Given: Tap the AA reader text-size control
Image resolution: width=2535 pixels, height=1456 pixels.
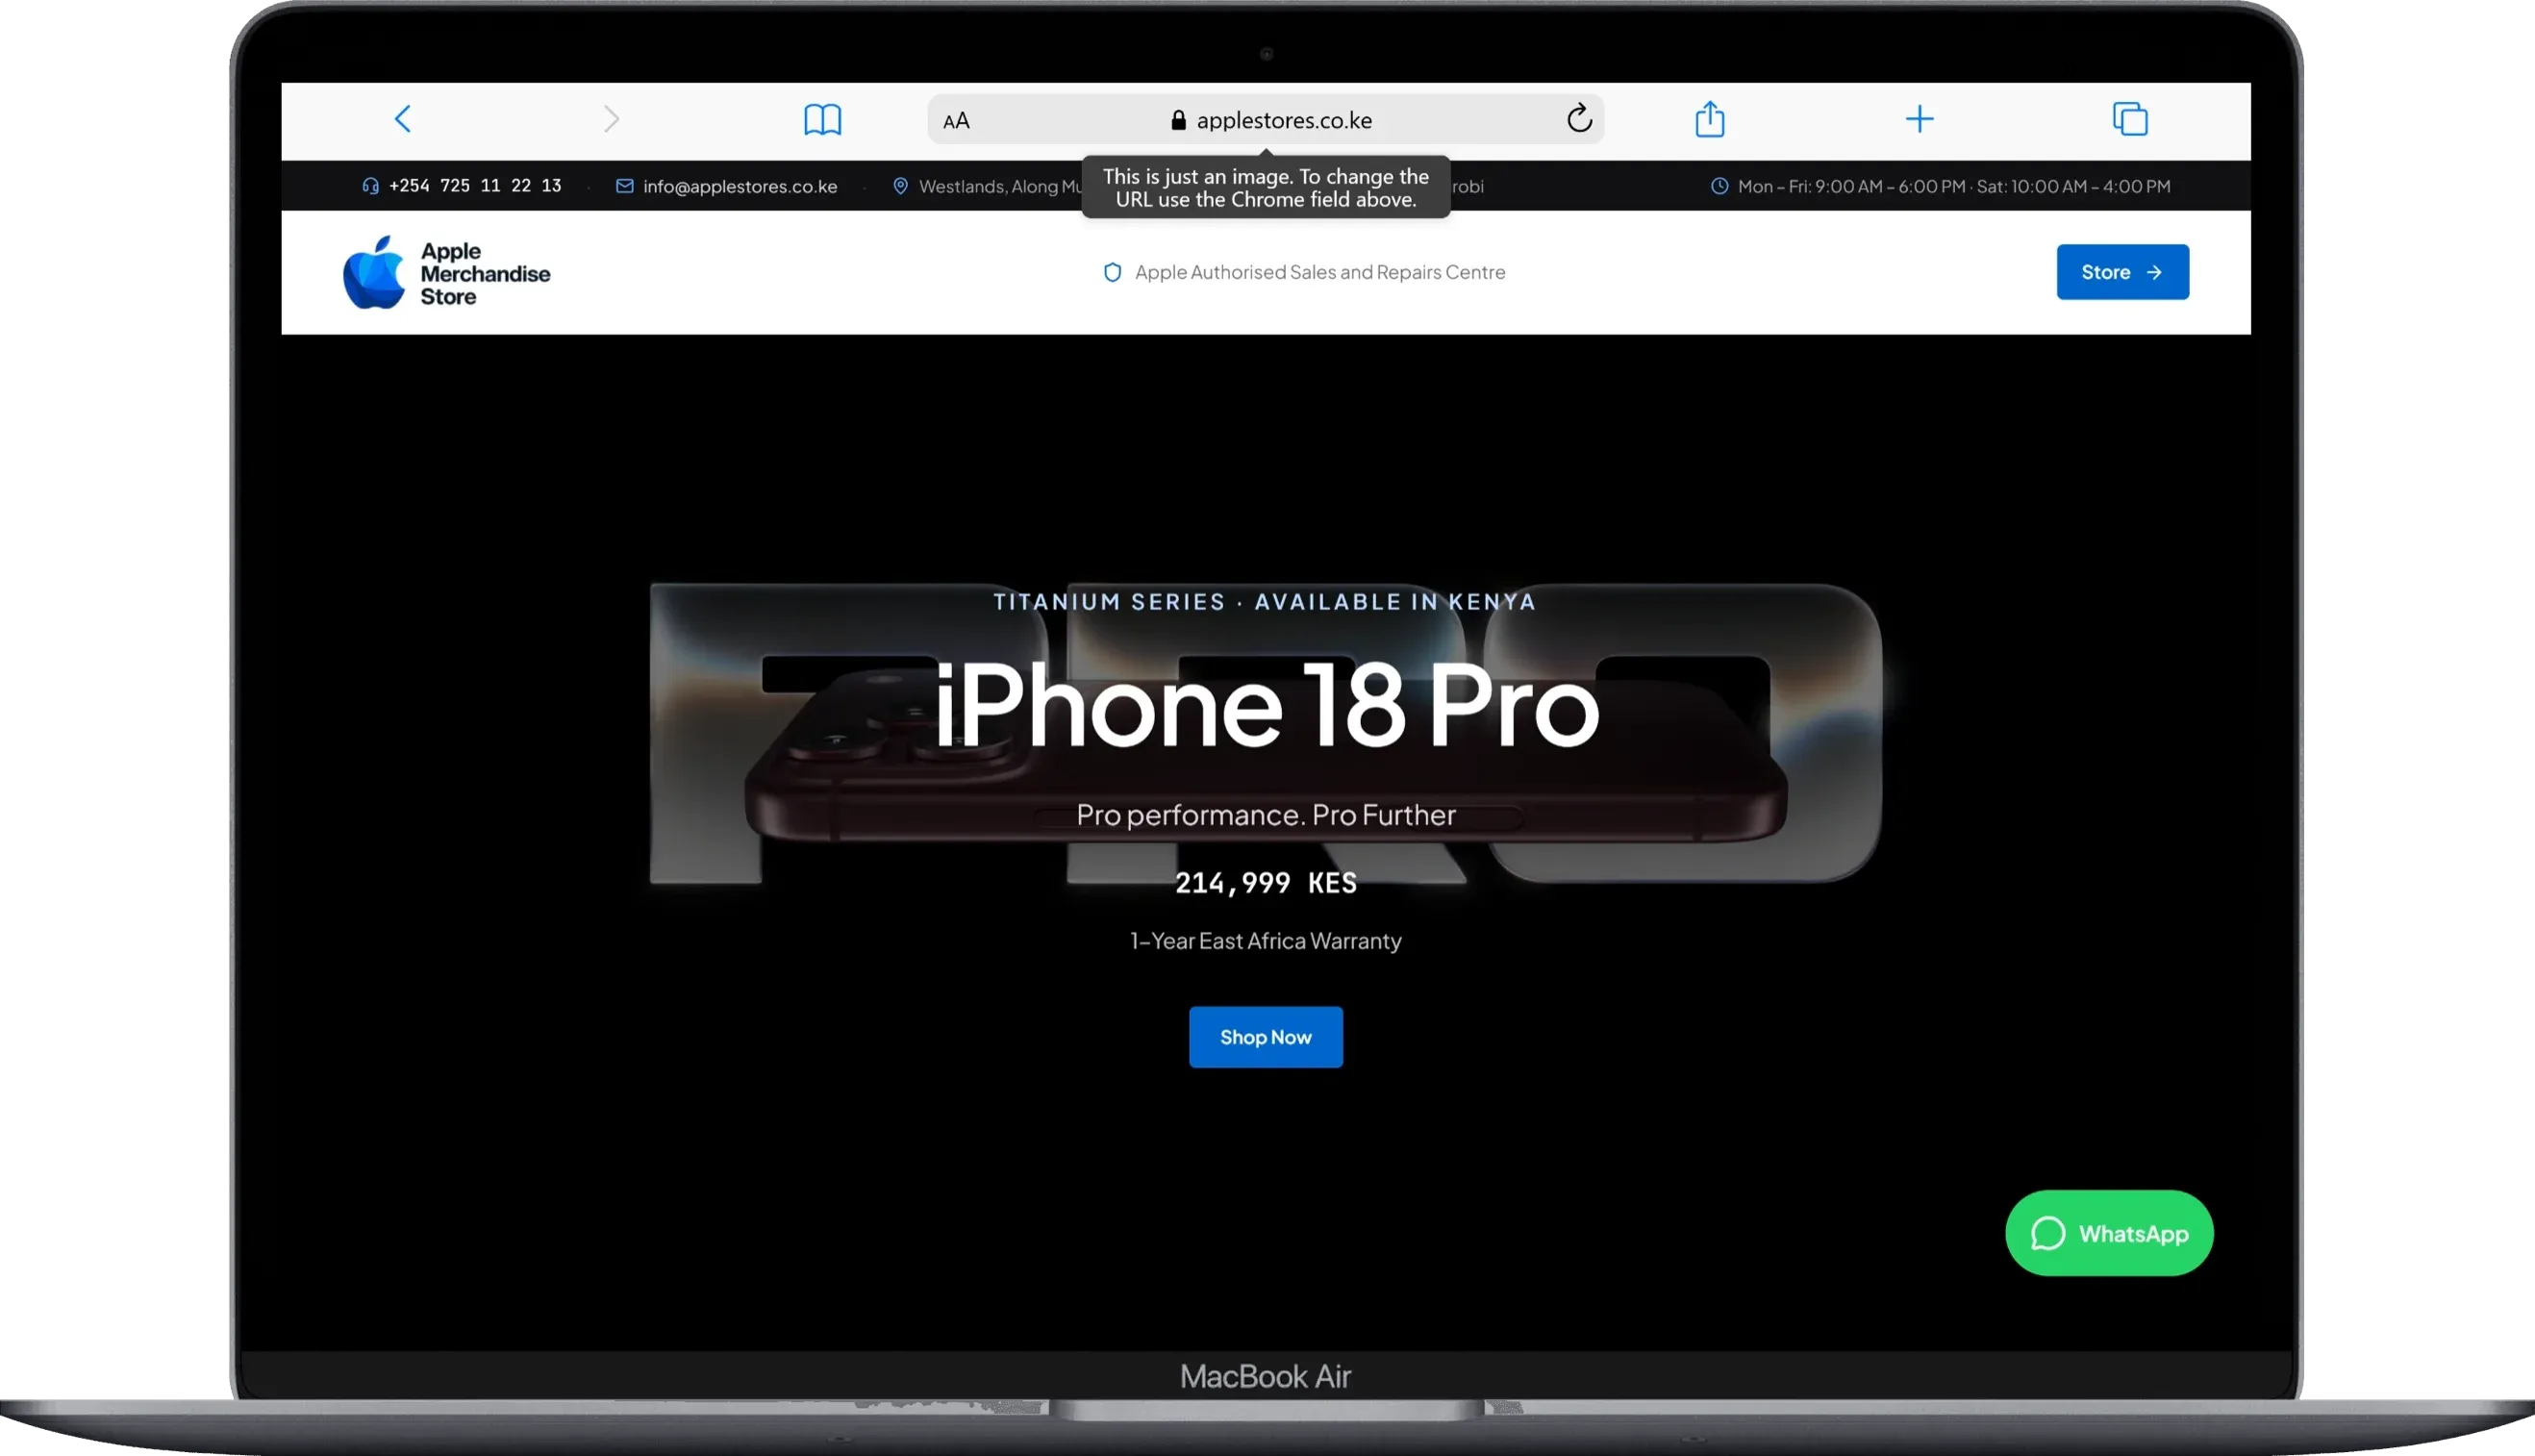Looking at the screenshot, I should point(956,121).
